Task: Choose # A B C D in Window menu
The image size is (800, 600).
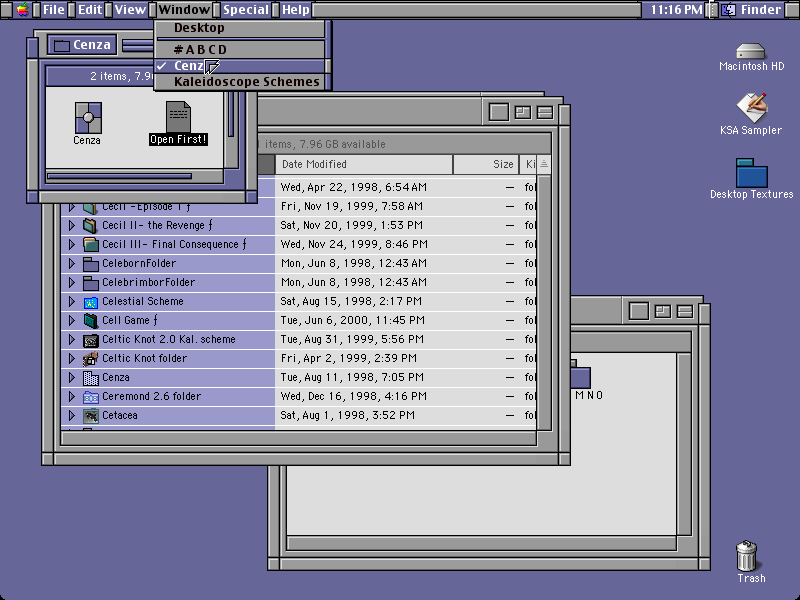Action: tap(240, 49)
